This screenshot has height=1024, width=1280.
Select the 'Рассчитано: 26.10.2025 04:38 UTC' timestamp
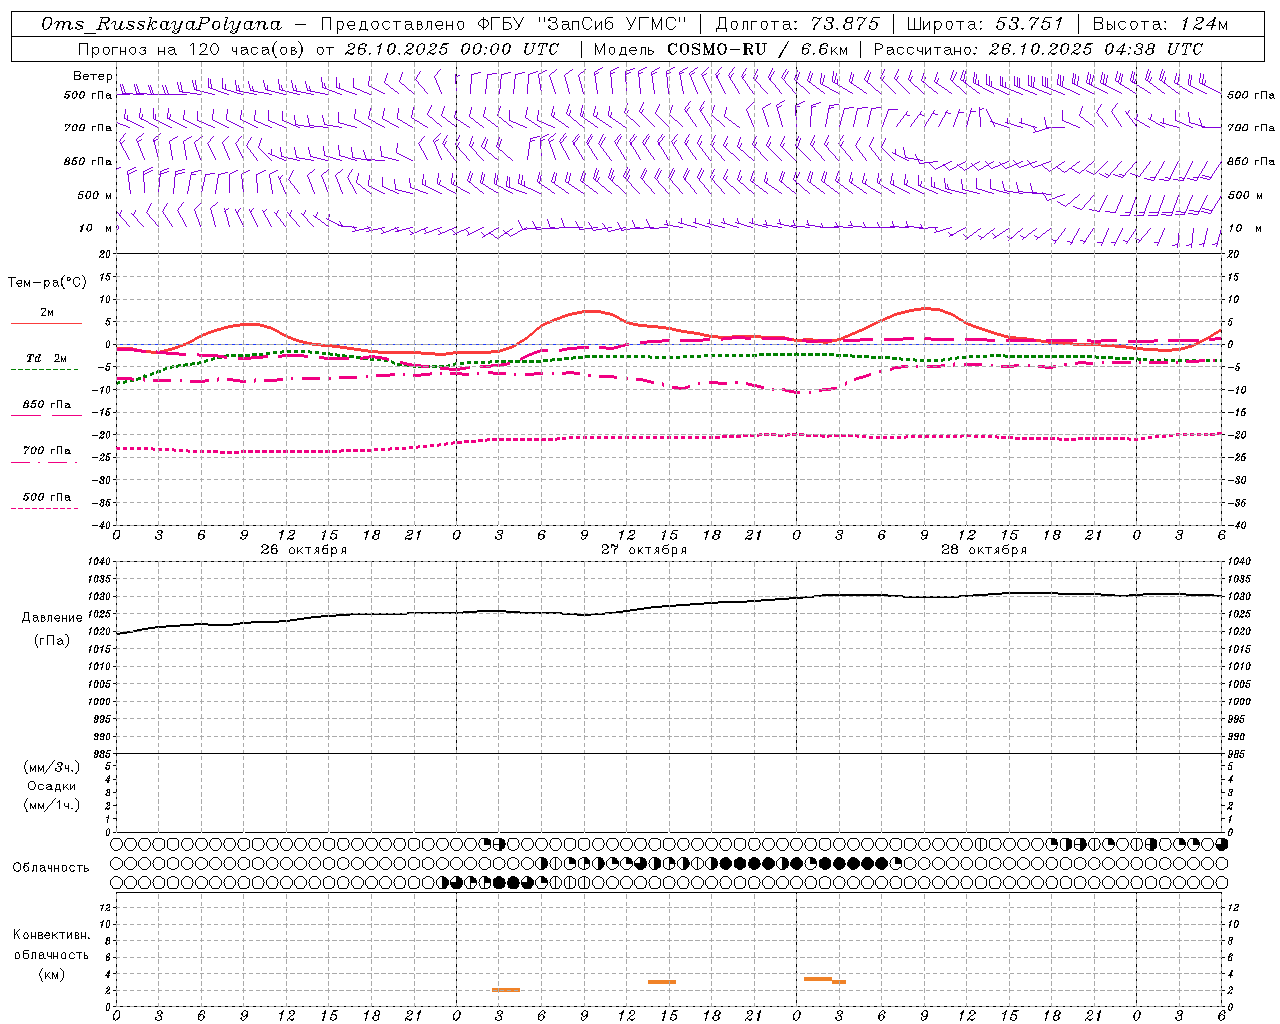pos(1038,49)
